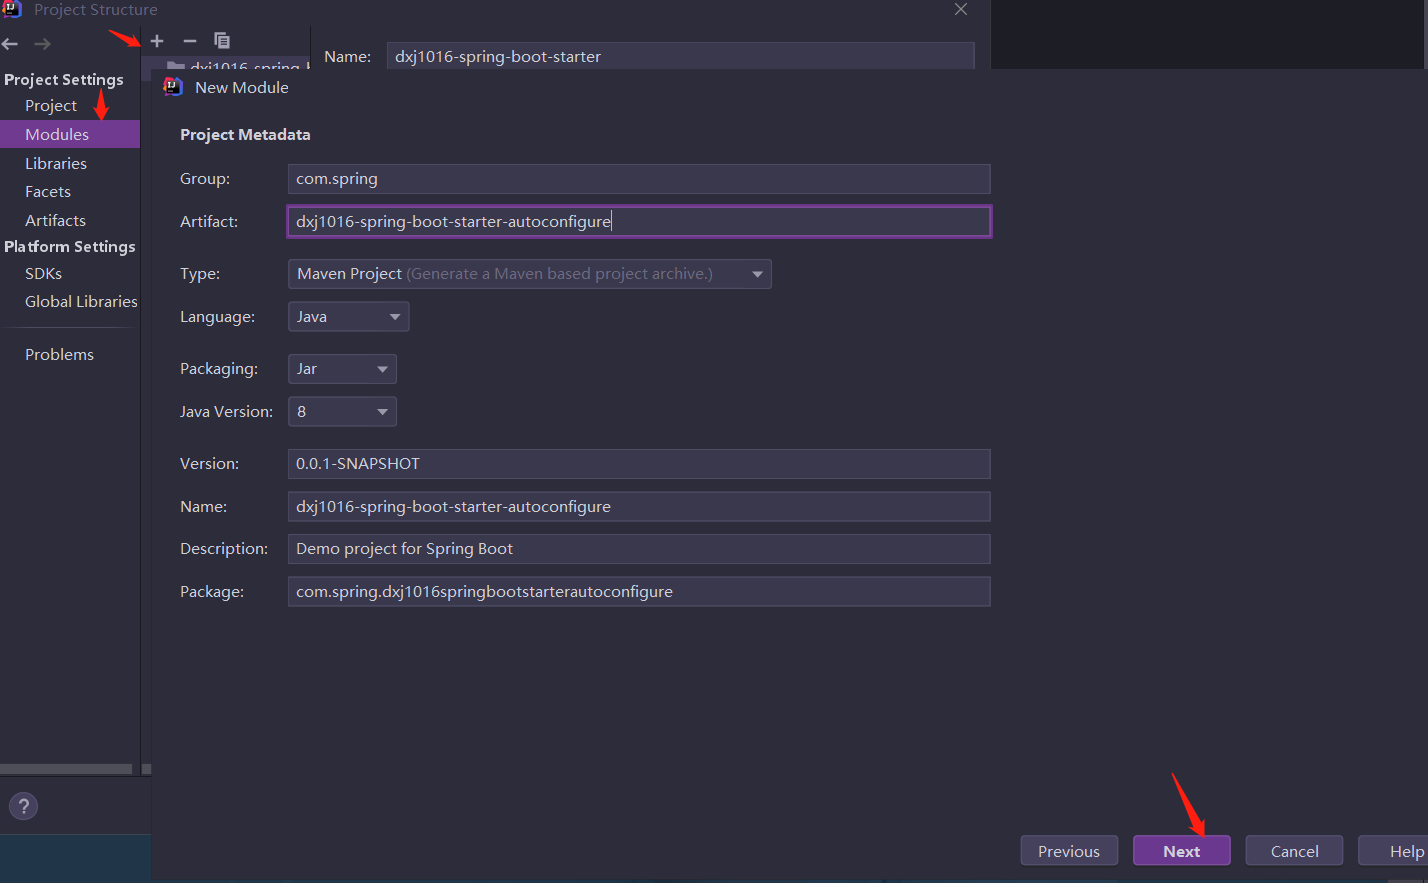Open SDKs under Platform Settings
Screen dimensions: 1428x883
point(43,273)
